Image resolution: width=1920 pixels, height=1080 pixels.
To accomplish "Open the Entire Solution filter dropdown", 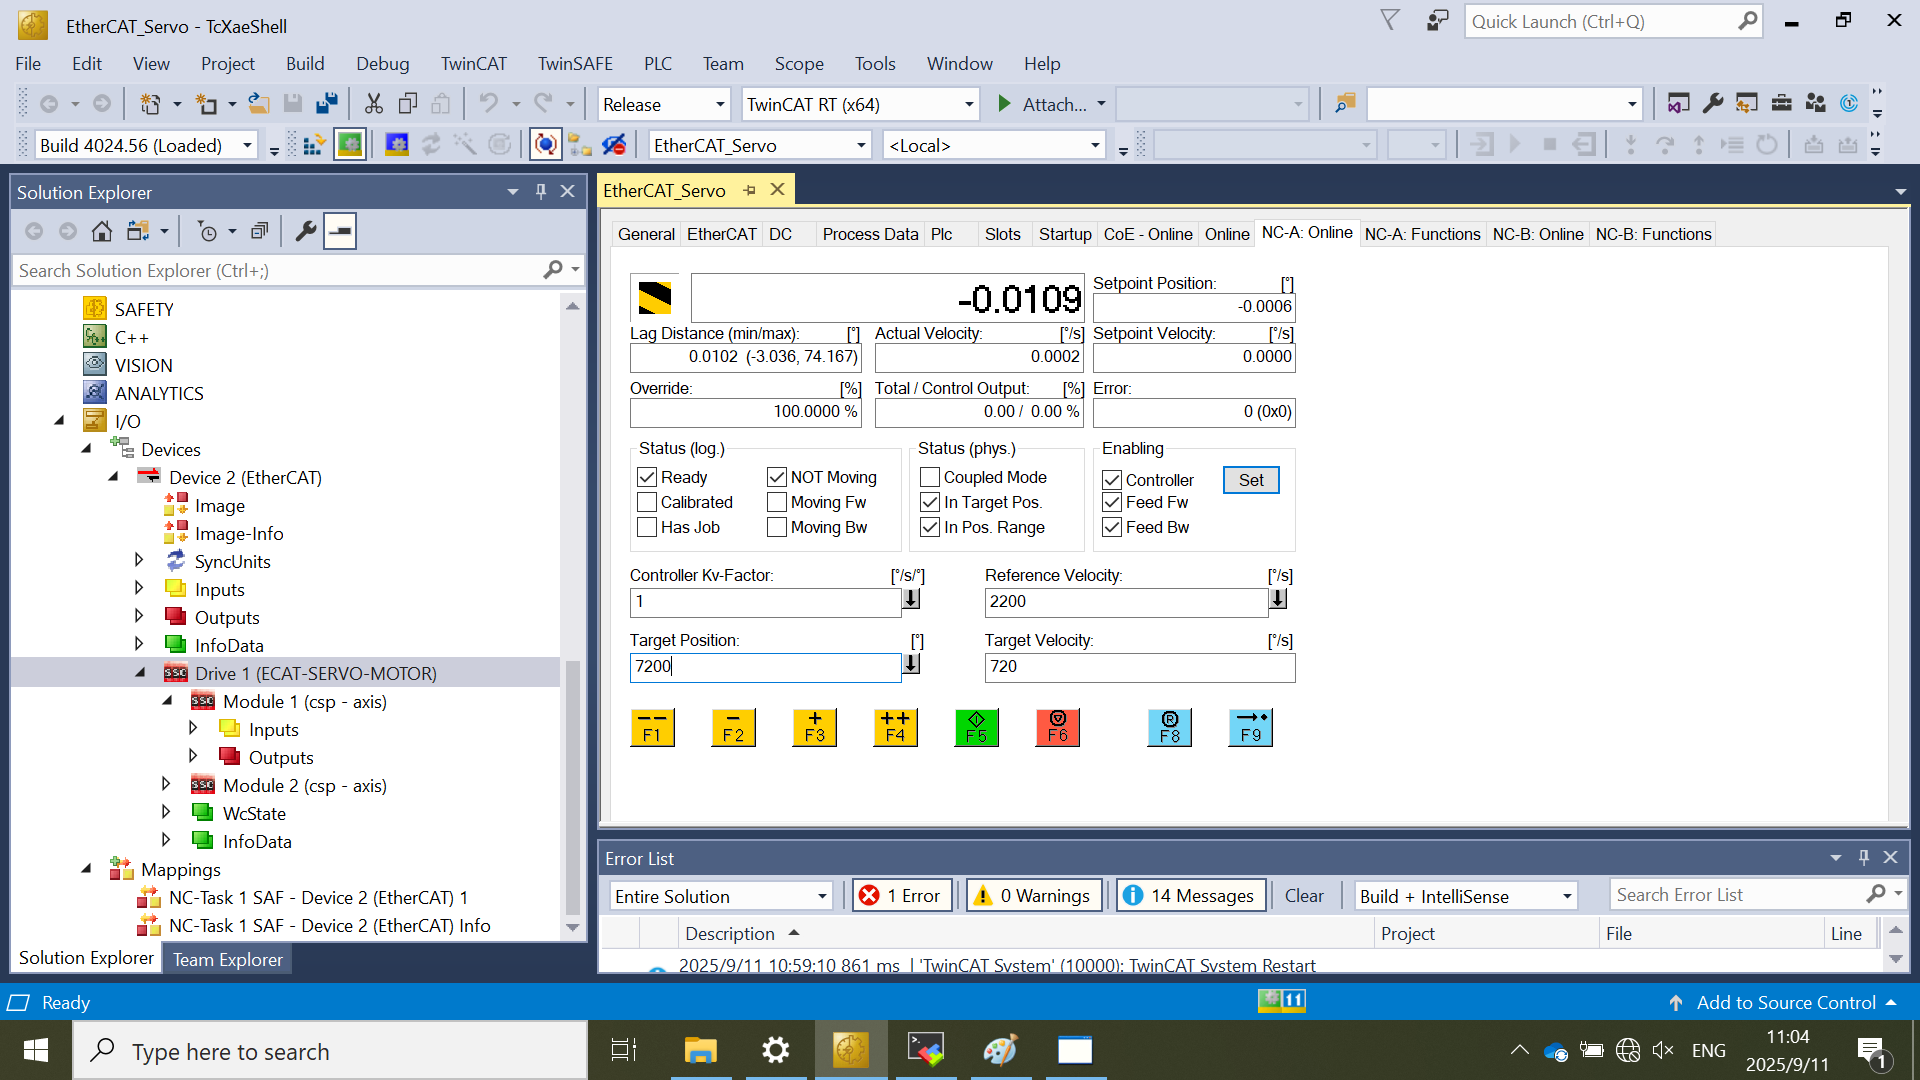I will 821,896.
